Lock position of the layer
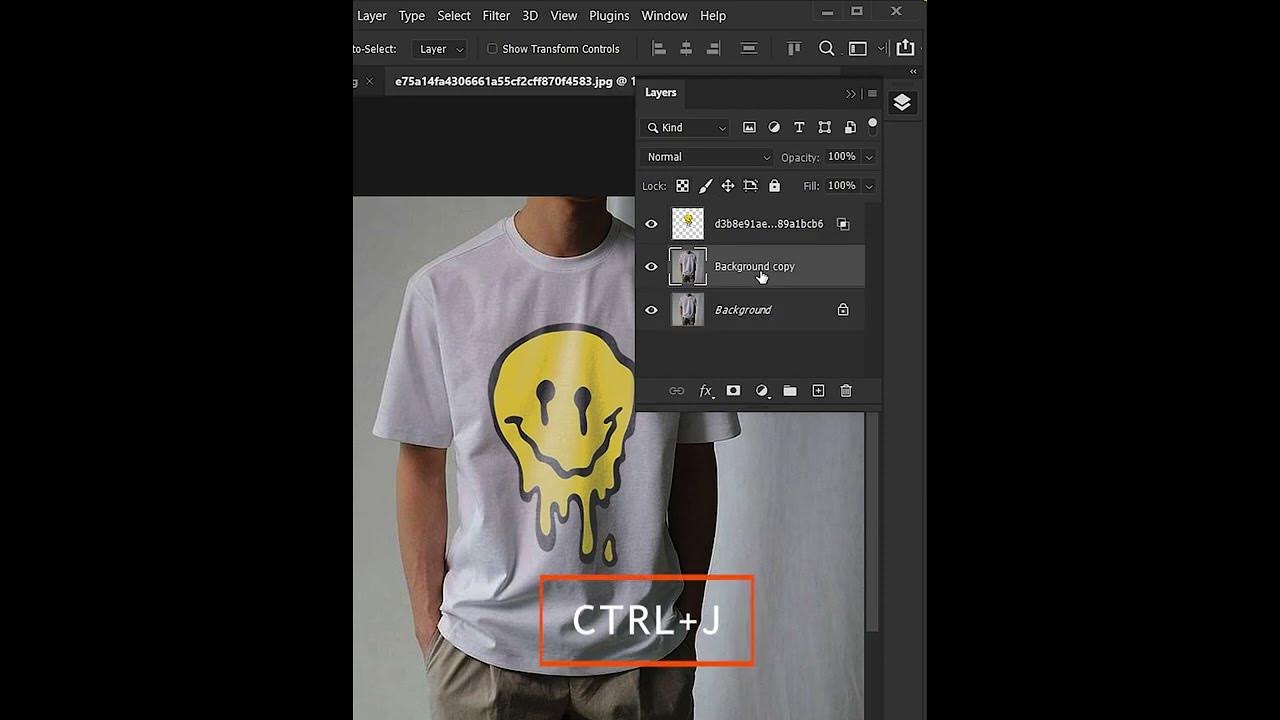The image size is (1280, 720). click(x=728, y=186)
